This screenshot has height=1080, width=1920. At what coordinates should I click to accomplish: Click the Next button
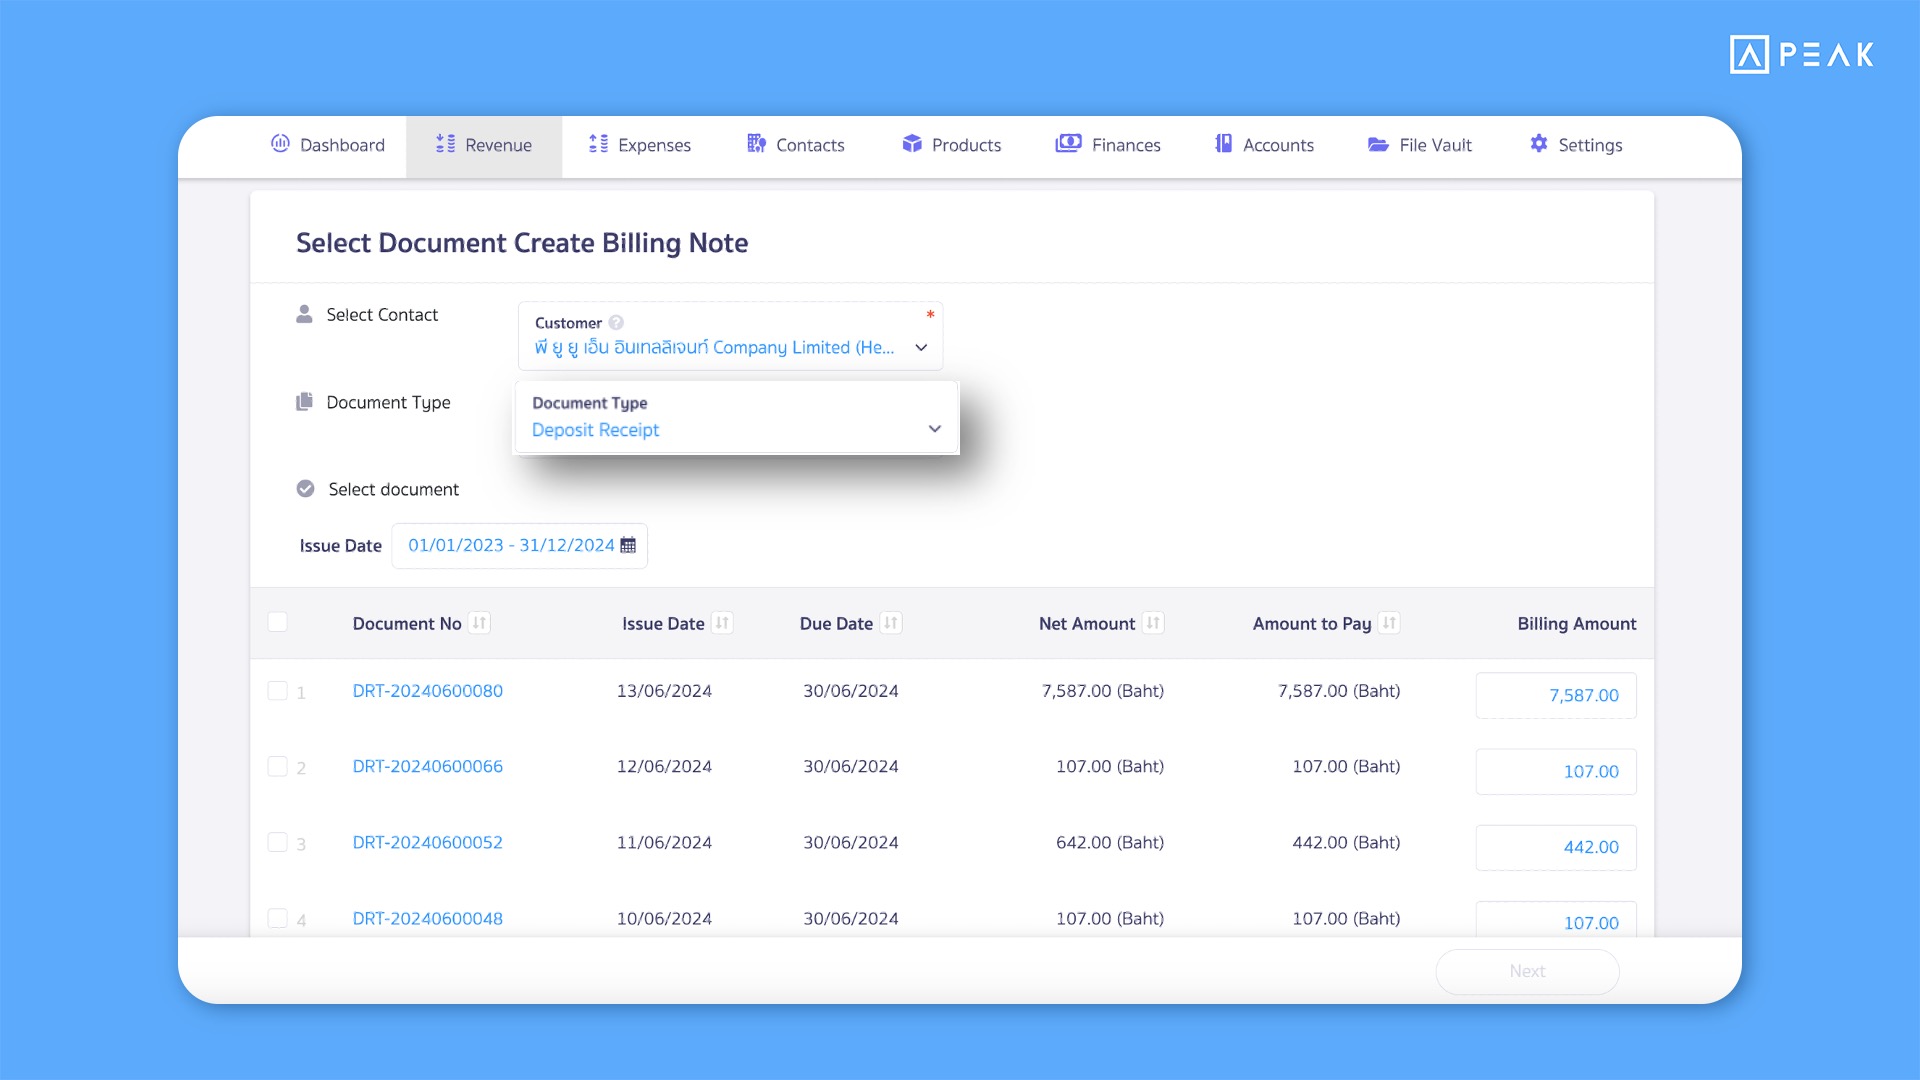(1527, 971)
